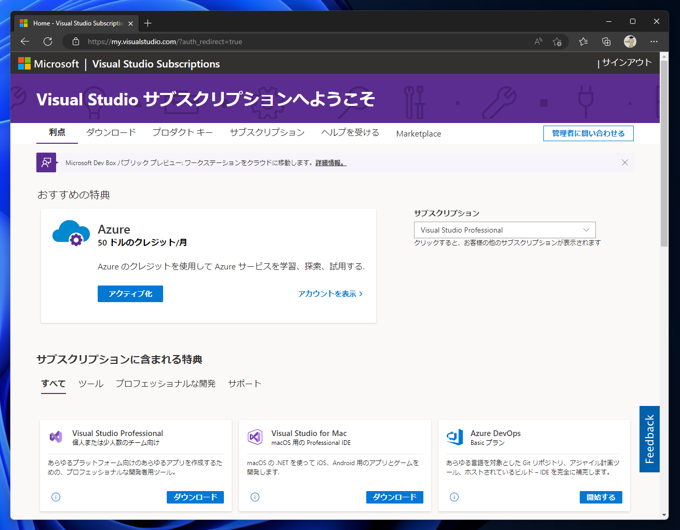Open a new browser tab
680x530 pixels.
[x=148, y=23]
